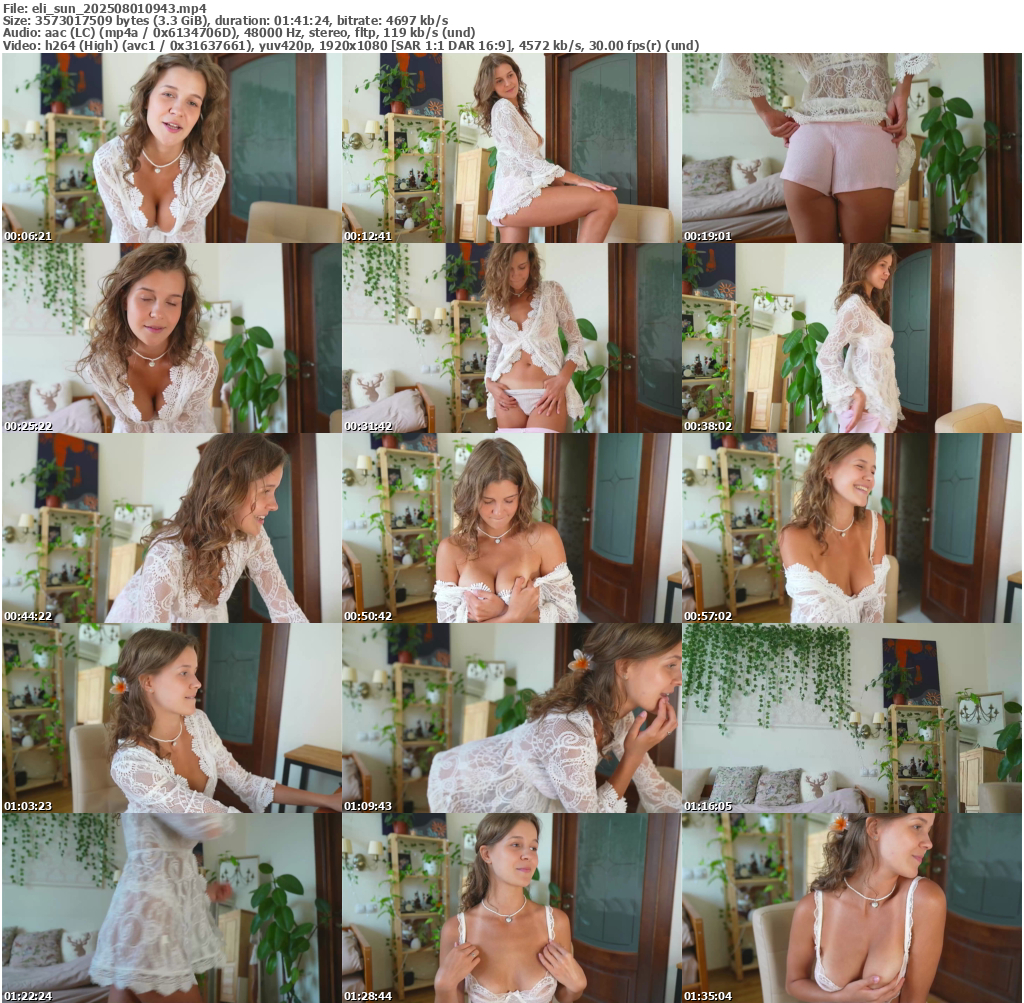Click the frame at 00:38:02
Viewport: 1024px width, 1003px height.
tap(851, 338)
